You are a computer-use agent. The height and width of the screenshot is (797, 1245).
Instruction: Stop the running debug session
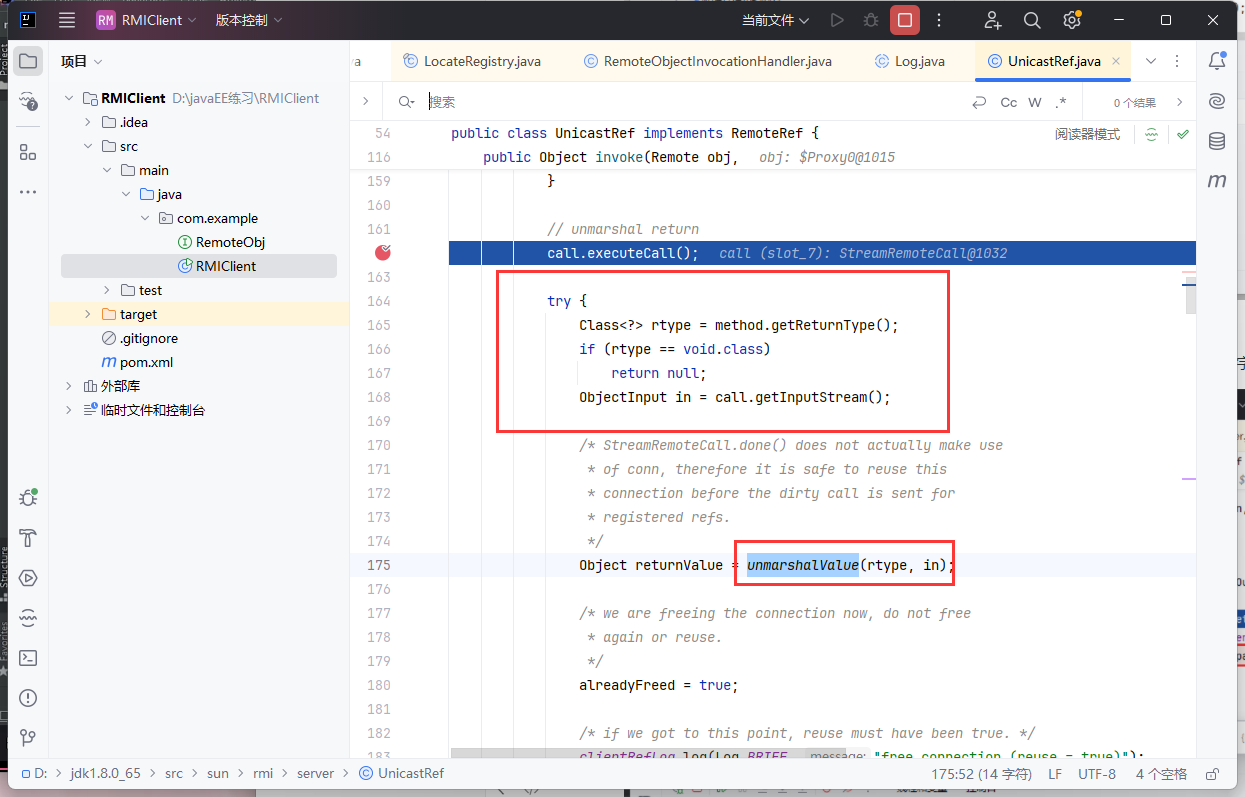[x=905, y=20]
